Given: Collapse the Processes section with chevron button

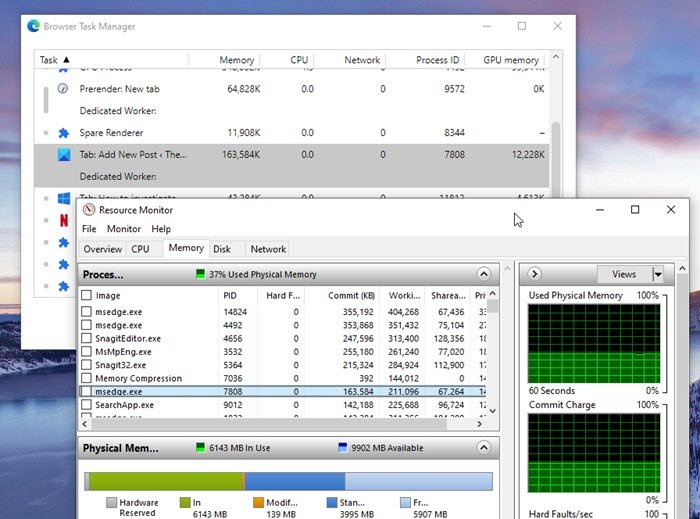Looking at the screenshot, I should (x=484, y=274).
